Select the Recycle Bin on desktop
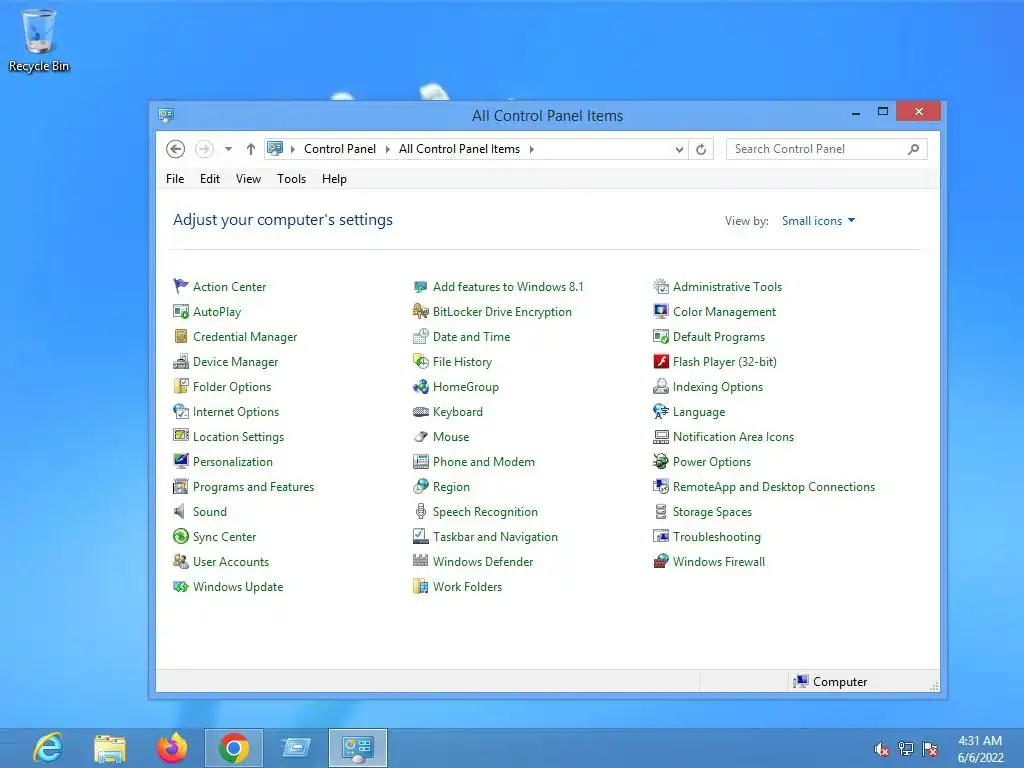 click(39, 40)
